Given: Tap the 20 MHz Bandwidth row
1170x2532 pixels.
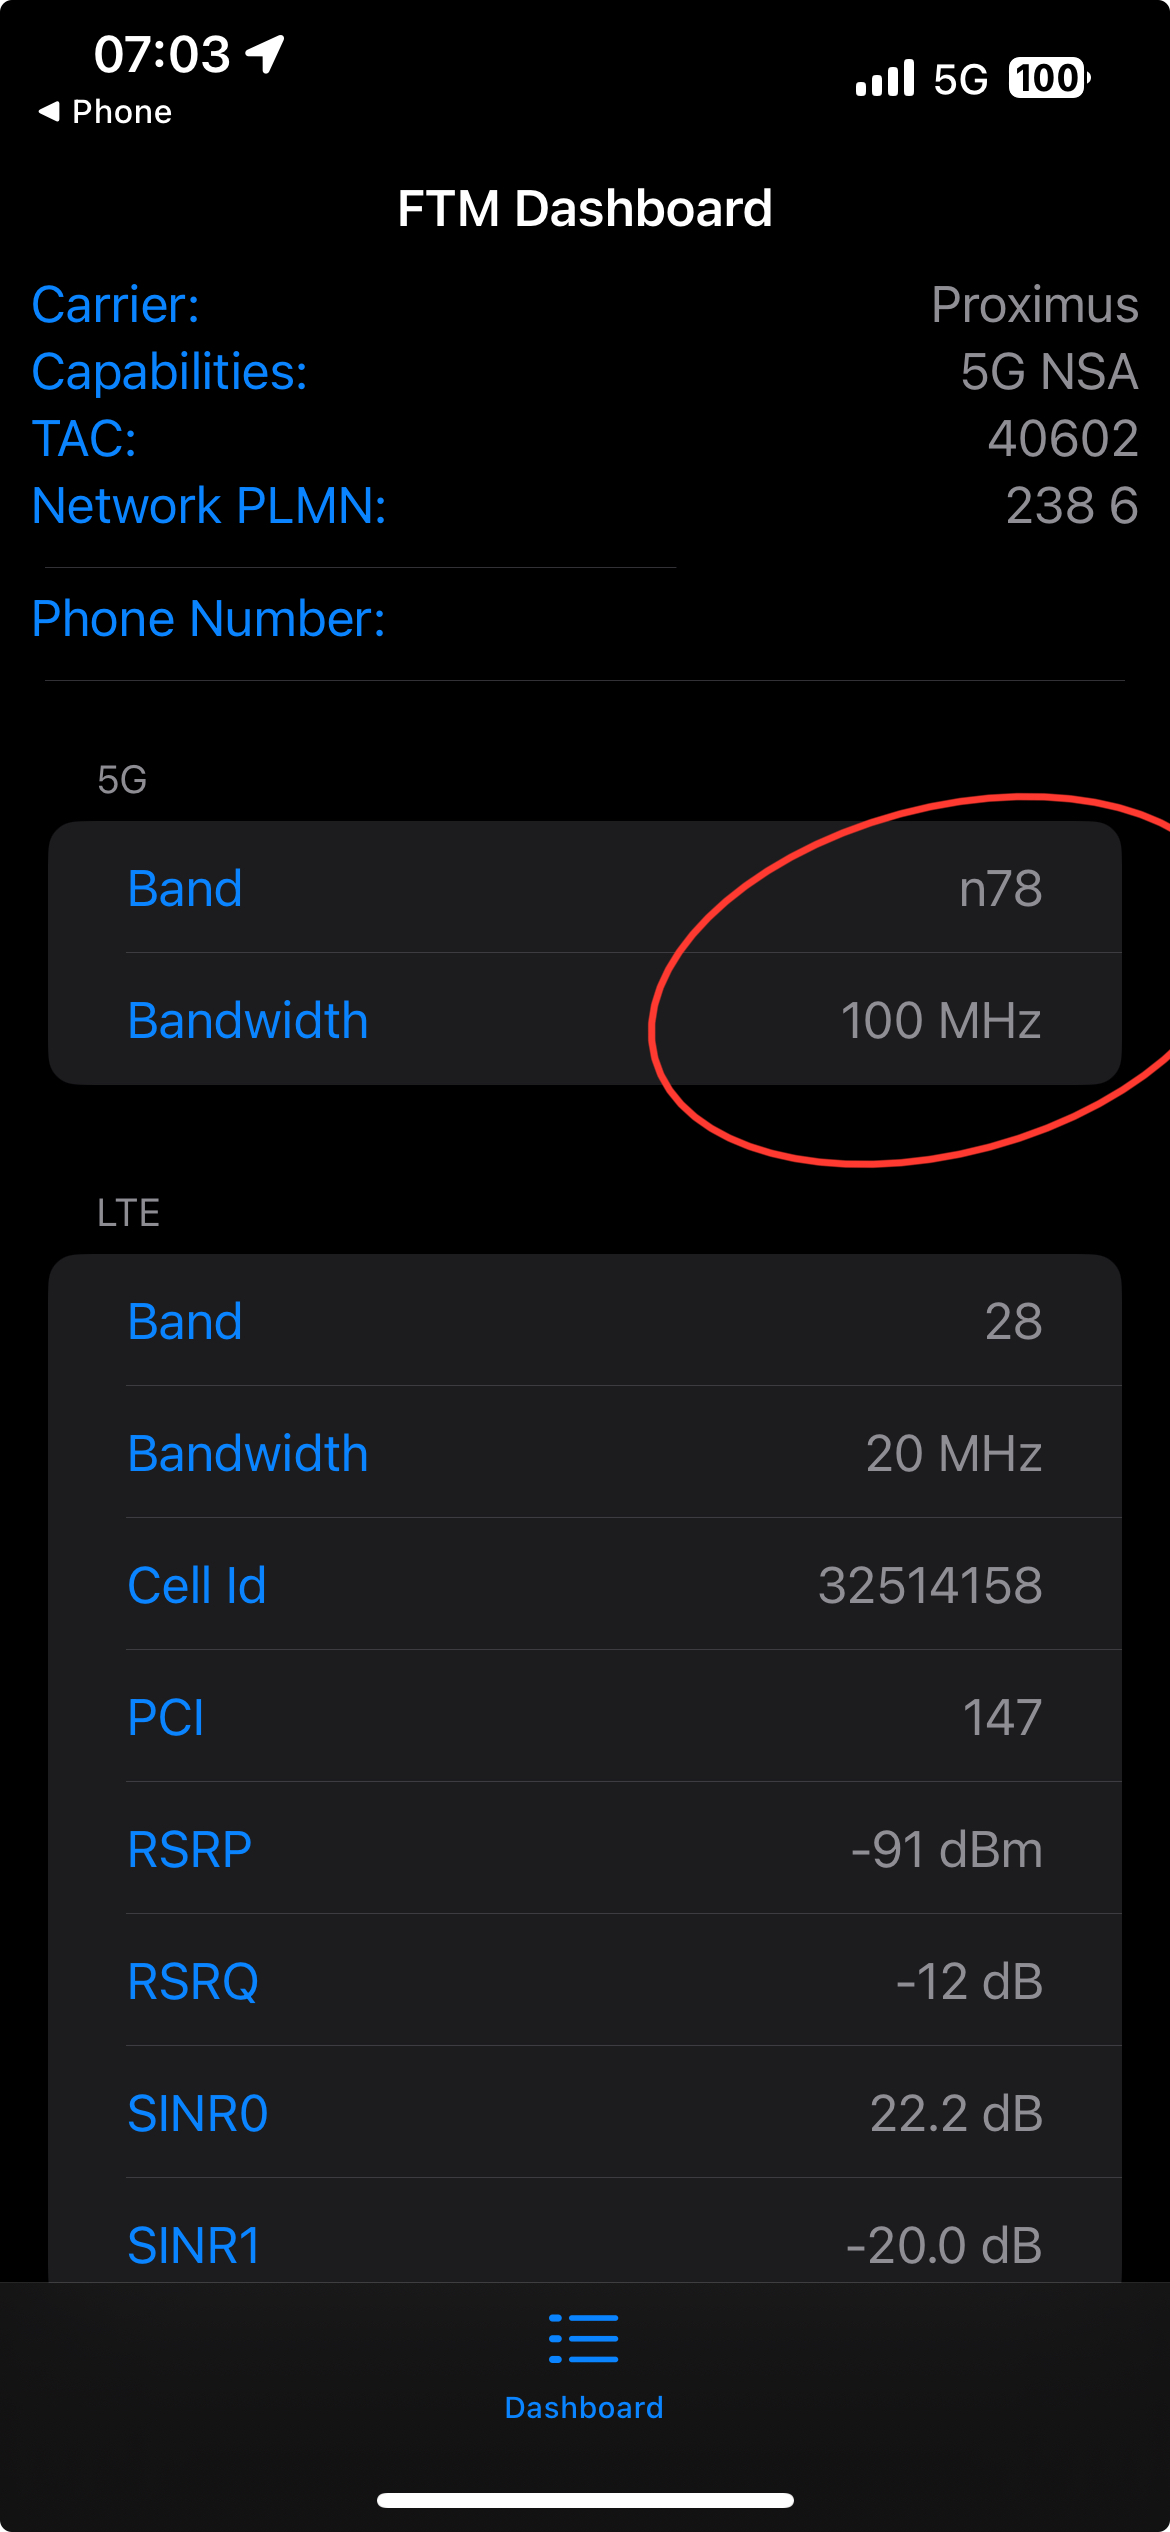Looking at the screenshot, I should pos(584,1453).
